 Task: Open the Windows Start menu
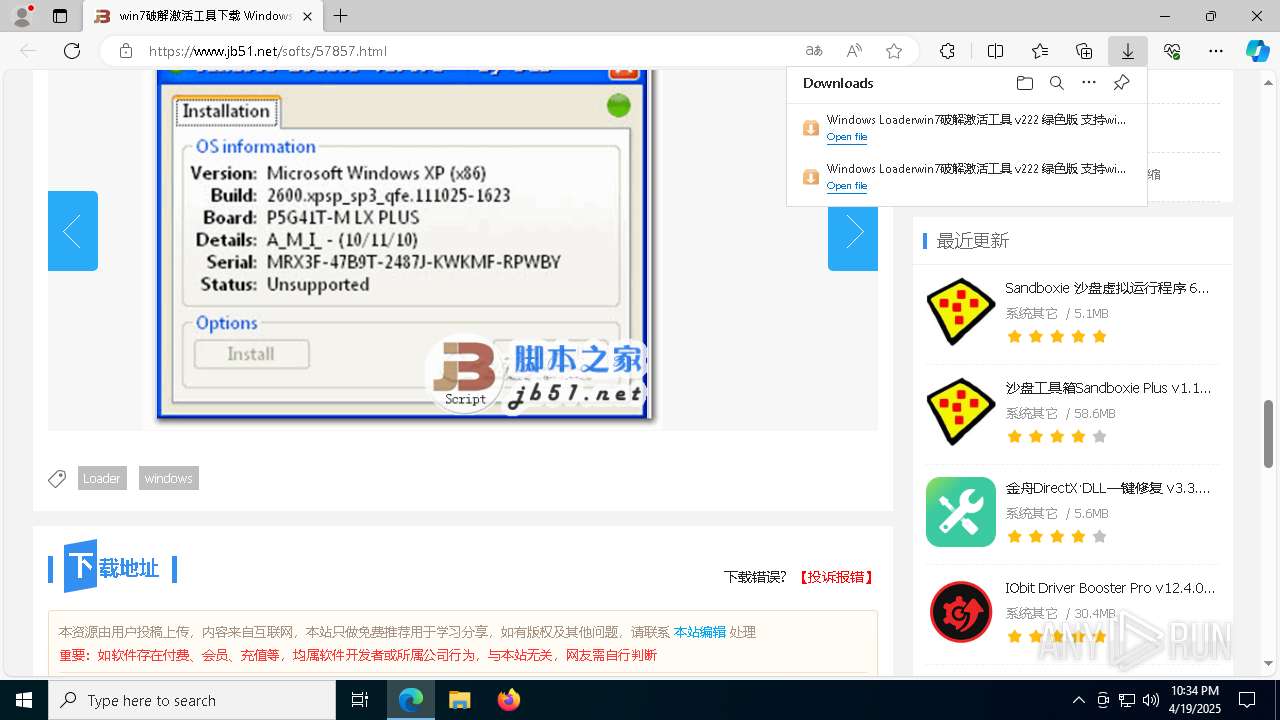pos(24,700)
